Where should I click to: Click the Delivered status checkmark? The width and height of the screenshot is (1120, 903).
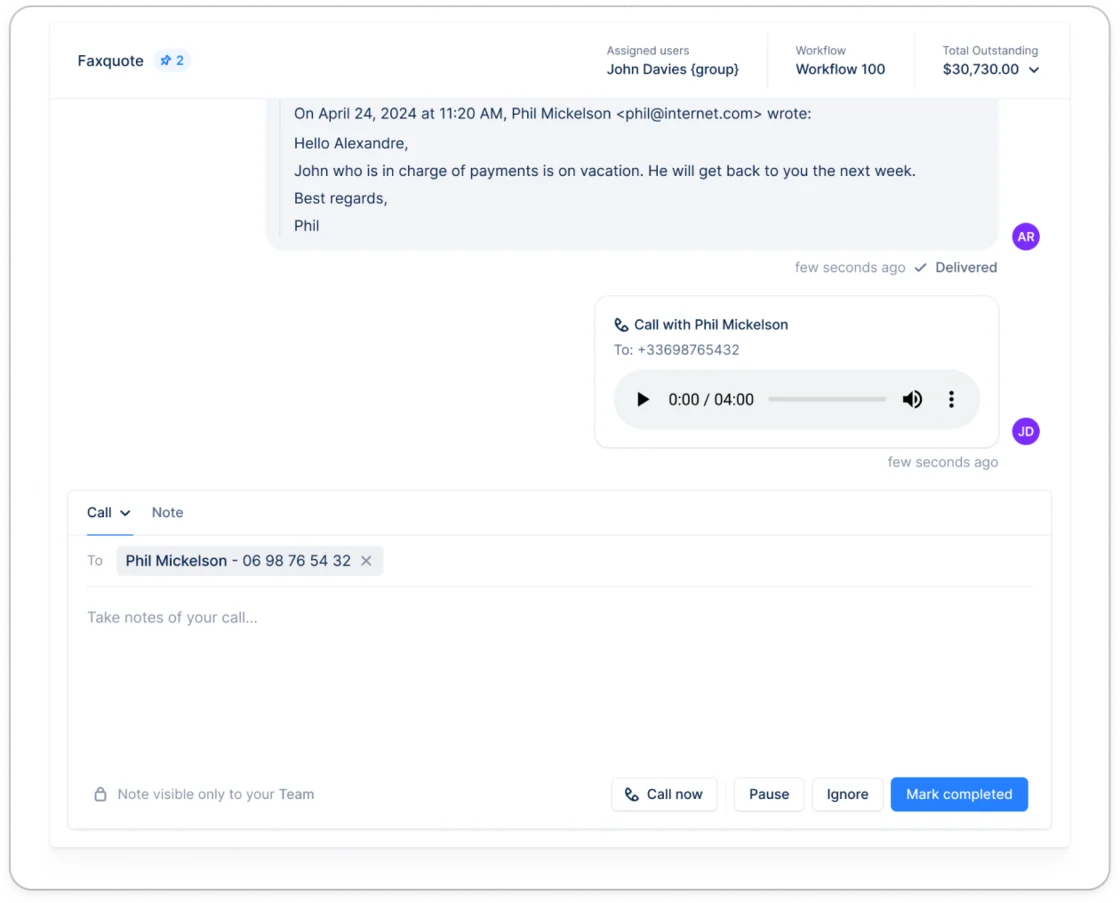pyautogui.click(x=920, y=267)
